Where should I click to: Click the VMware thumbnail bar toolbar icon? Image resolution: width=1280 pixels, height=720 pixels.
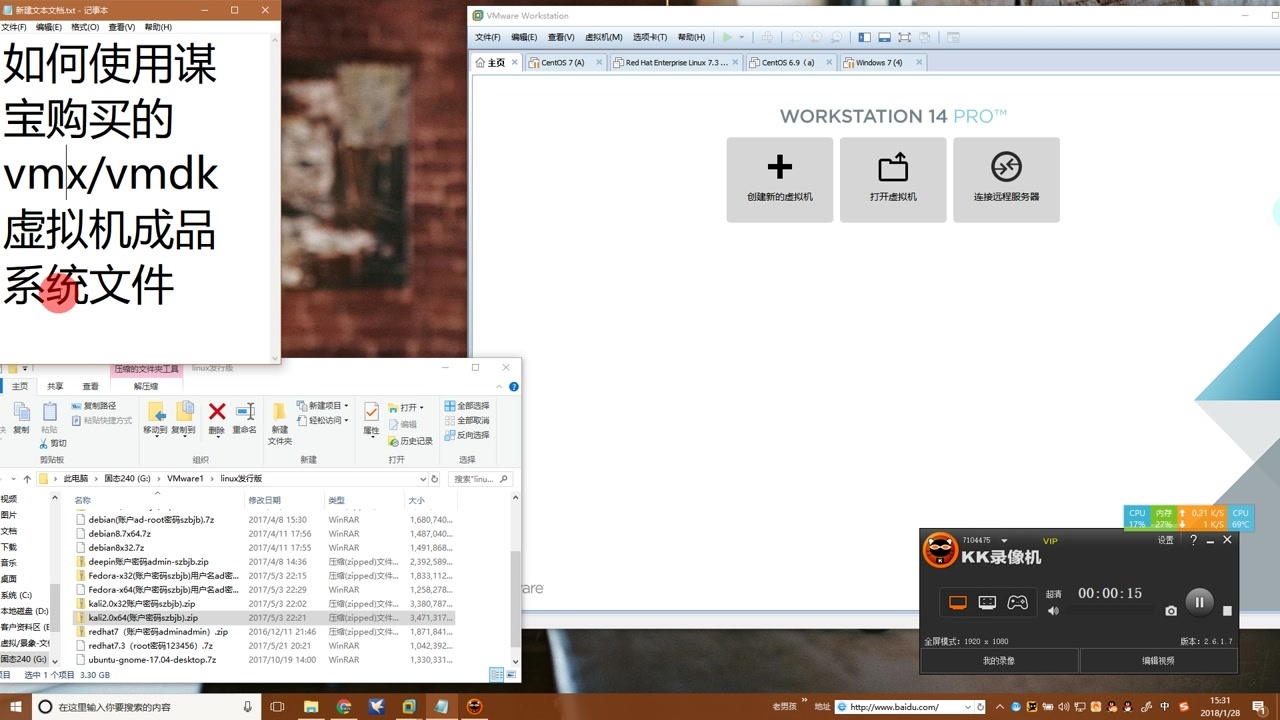(x=884, y=37)
